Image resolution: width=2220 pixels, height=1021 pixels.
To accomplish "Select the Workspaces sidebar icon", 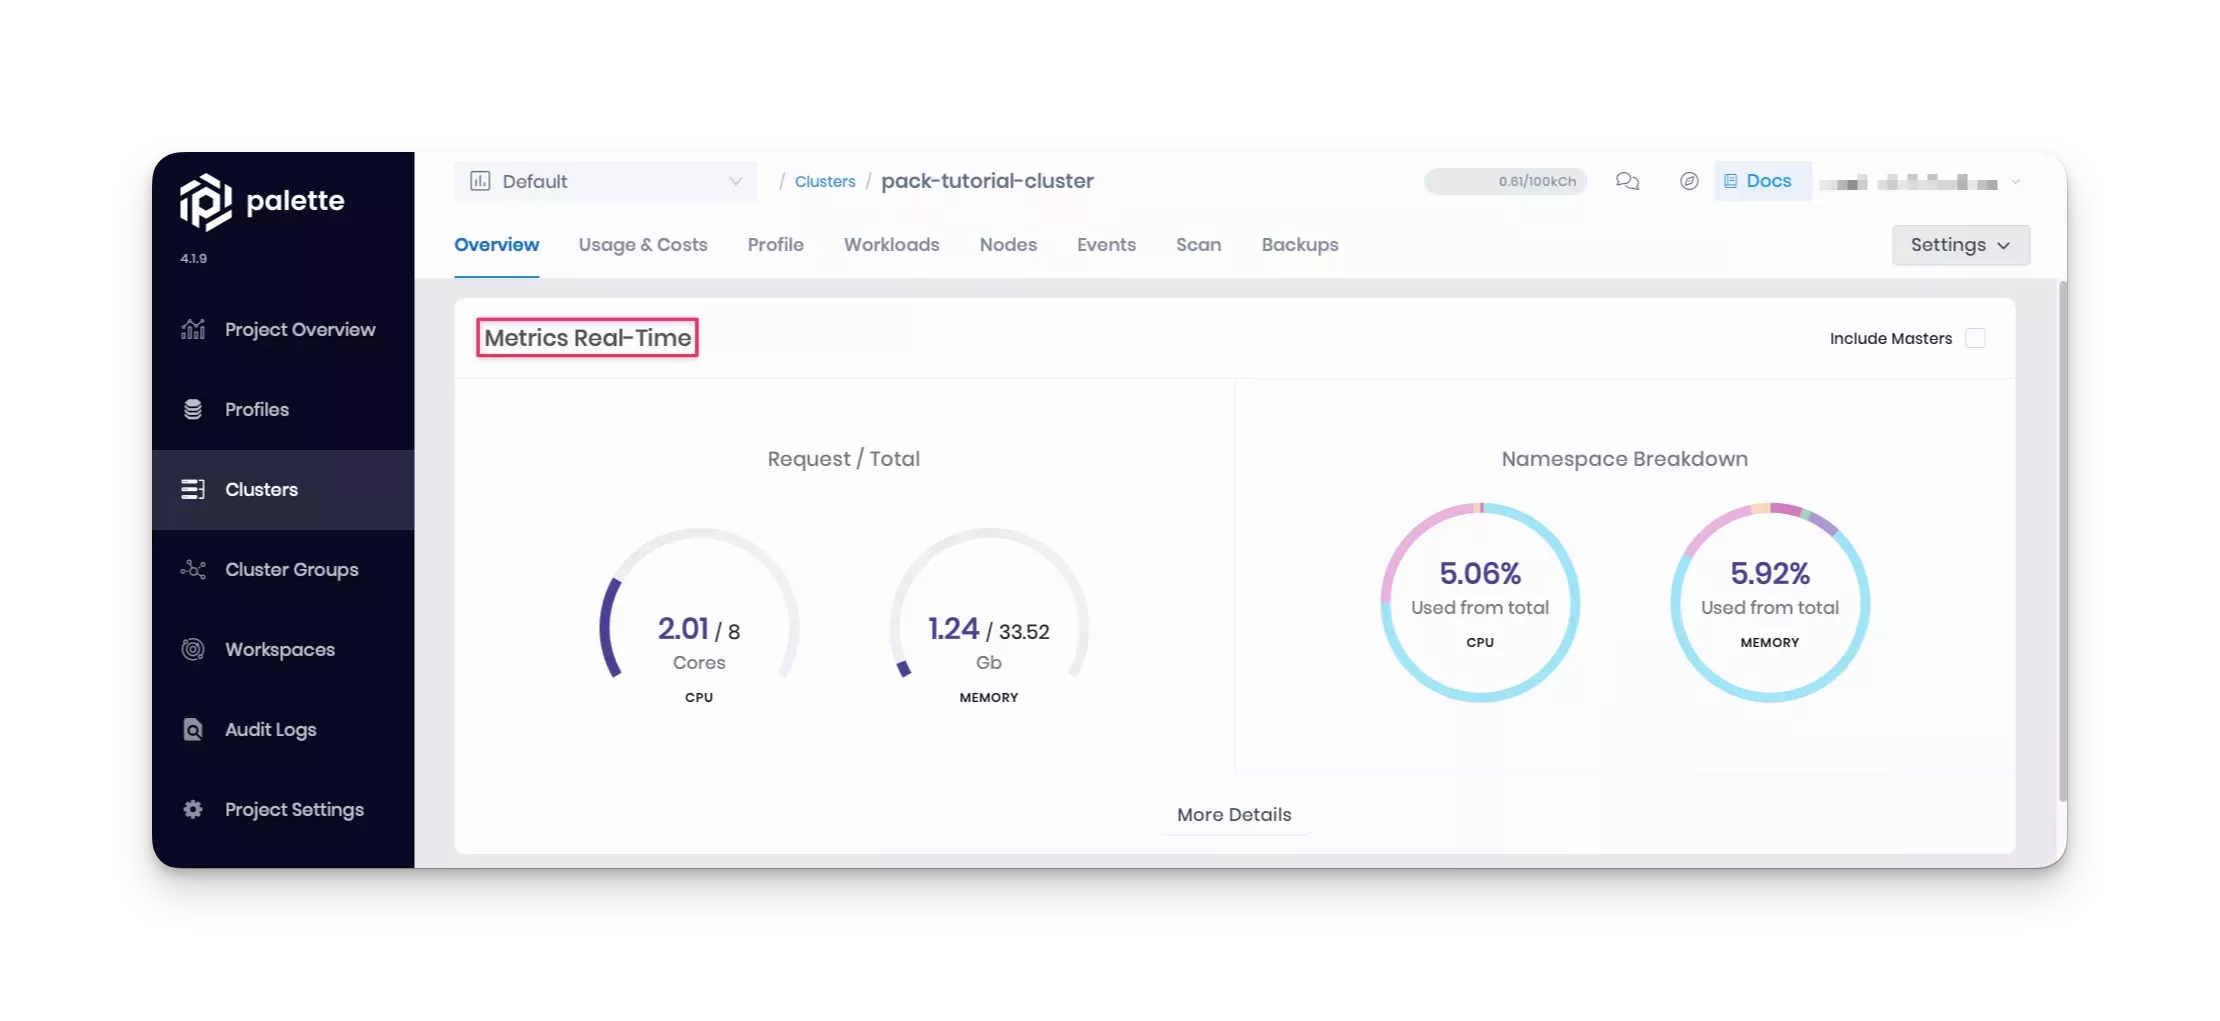I will [193, 649].
